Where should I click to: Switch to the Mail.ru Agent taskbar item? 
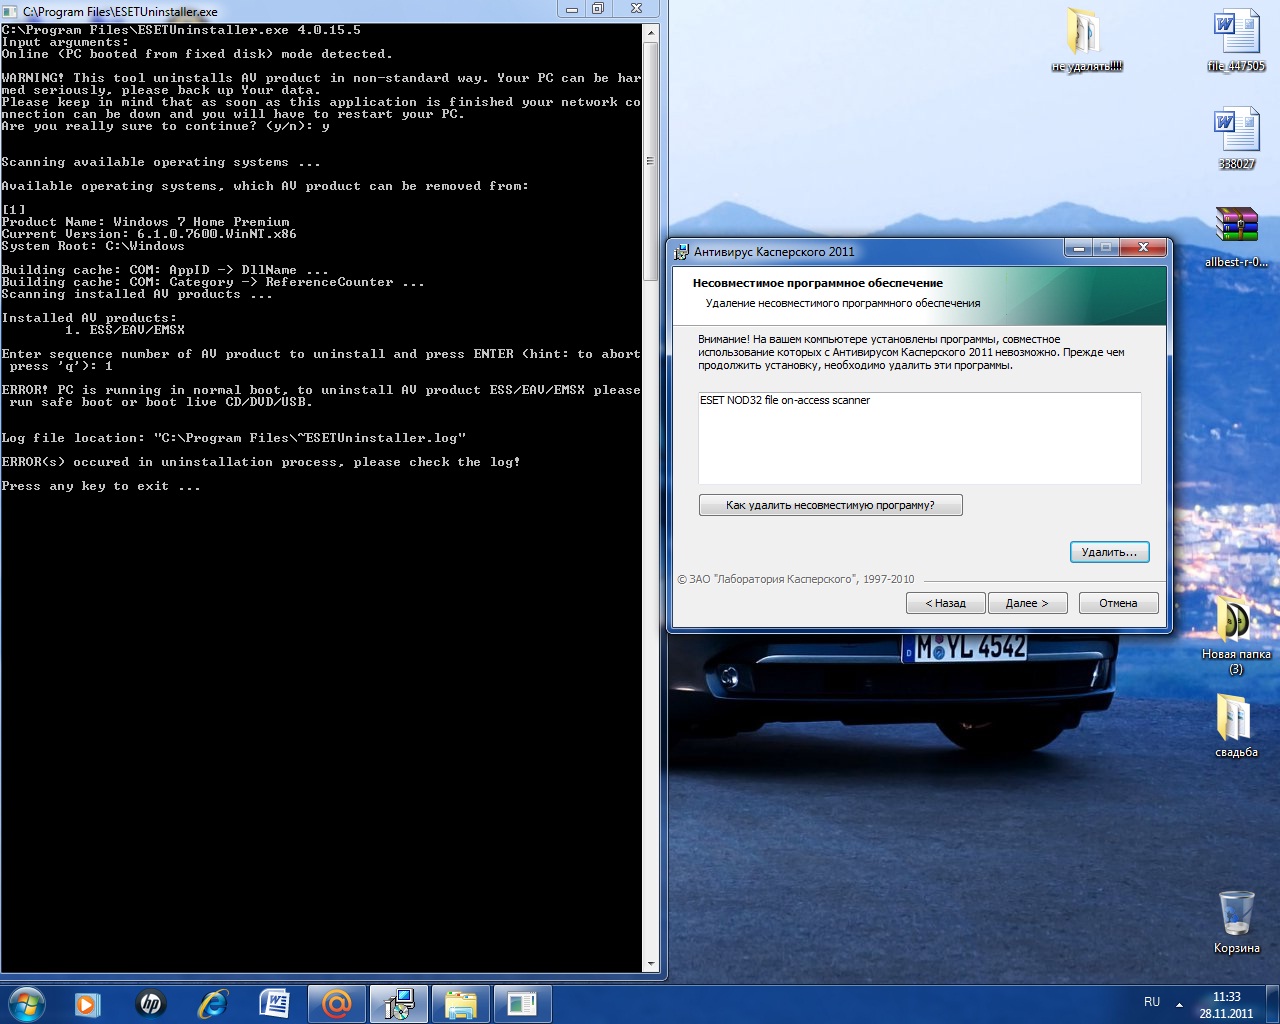click(x=337, y=1003)
